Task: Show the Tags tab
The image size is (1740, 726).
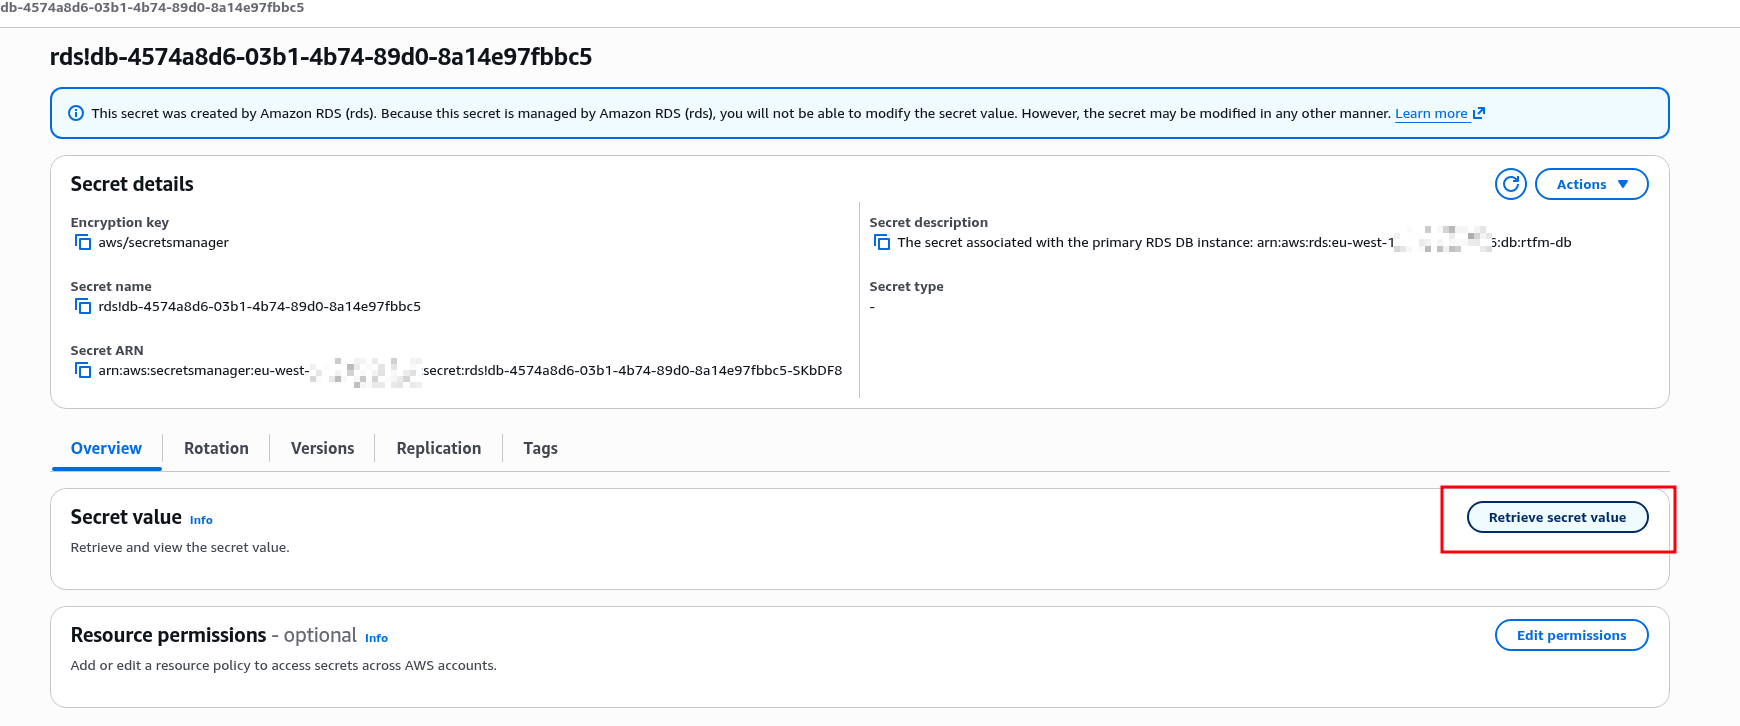Action: tap(540, 448)
